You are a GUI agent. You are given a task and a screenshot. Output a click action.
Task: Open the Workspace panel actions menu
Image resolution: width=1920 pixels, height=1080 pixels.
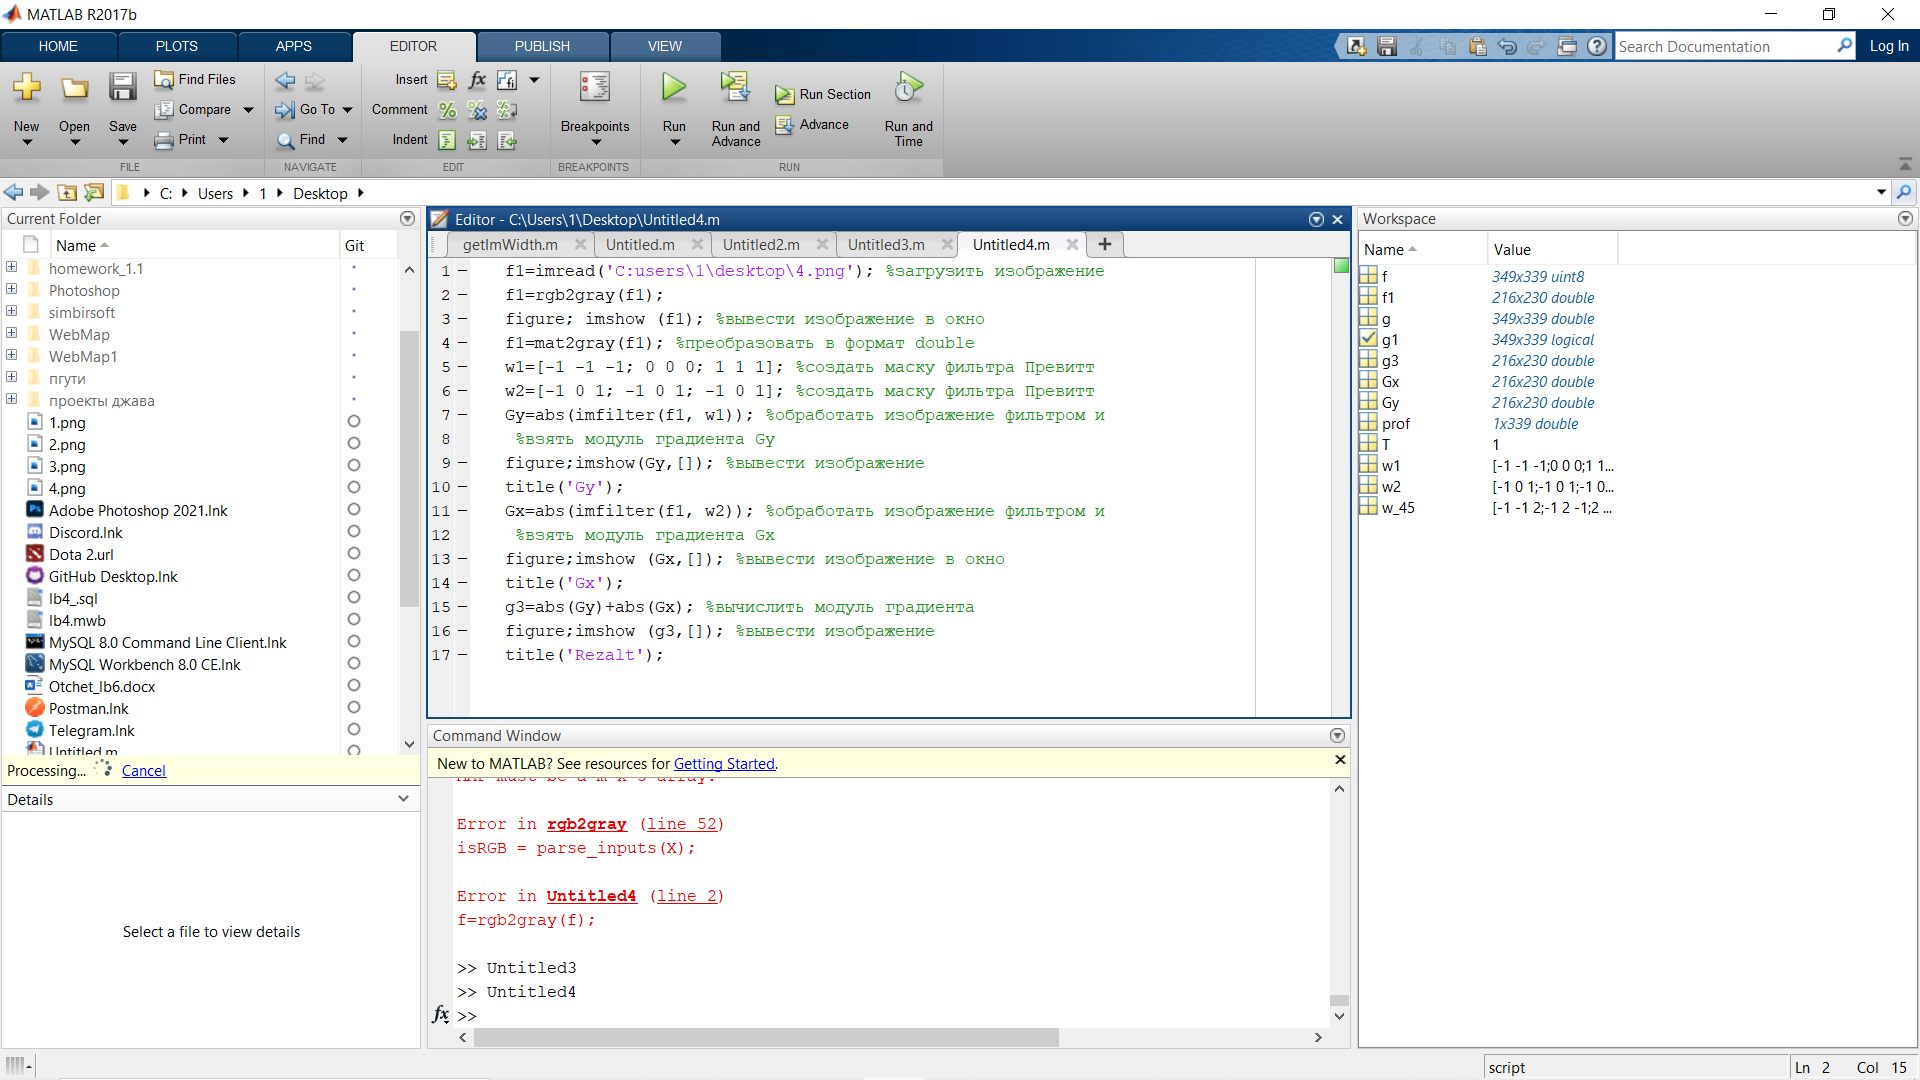[1905, 218]
